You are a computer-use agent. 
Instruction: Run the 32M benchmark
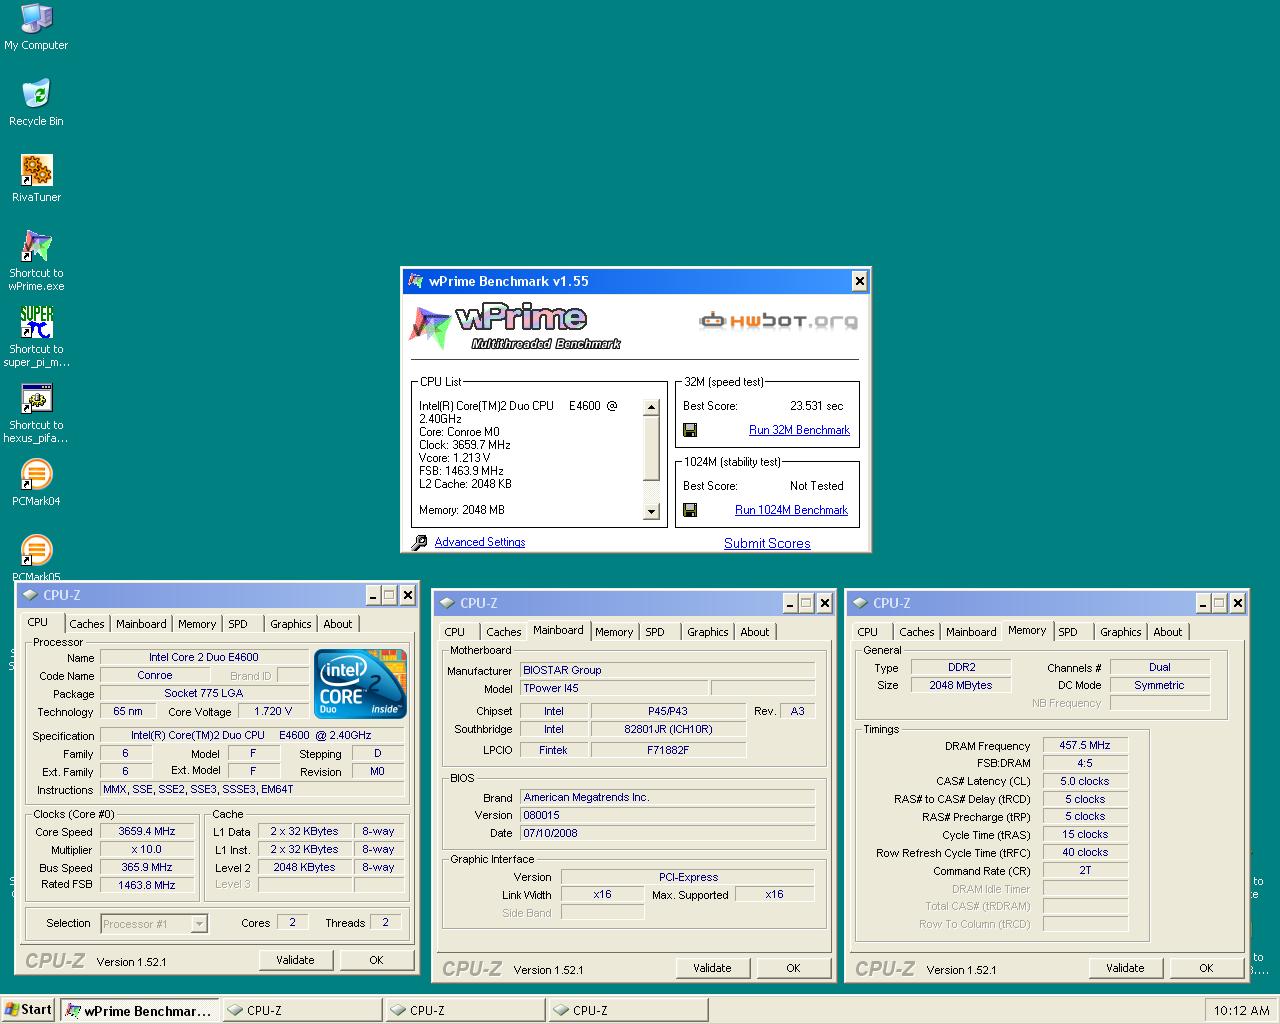(799, 430)
